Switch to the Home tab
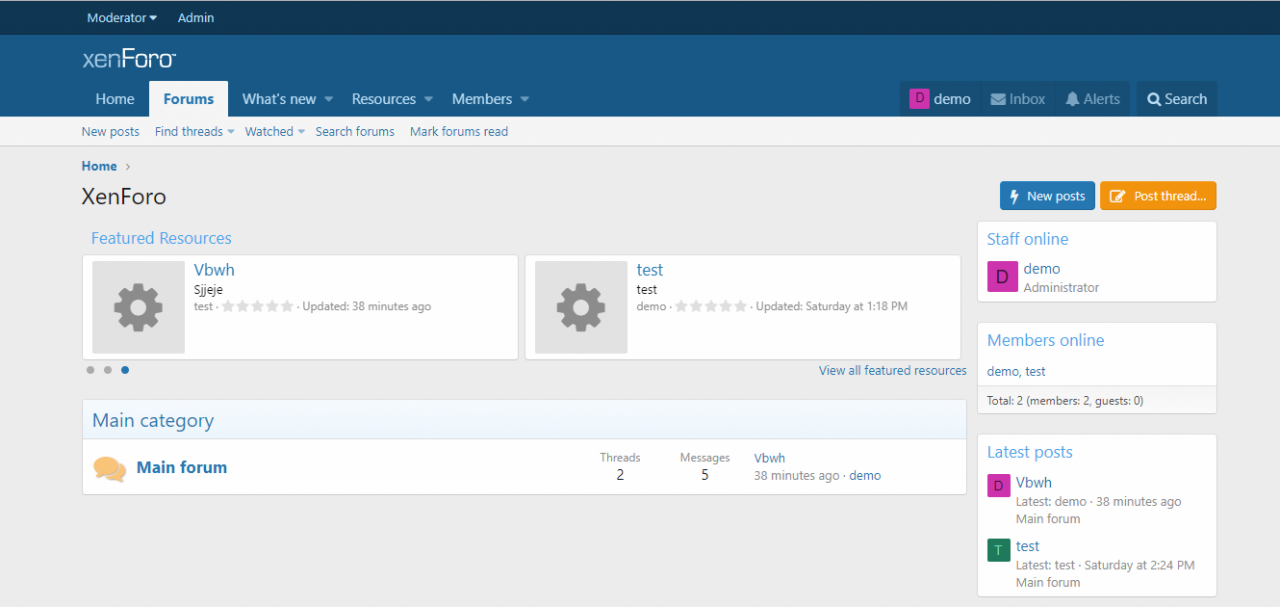Screen dimensions: 1280x607 click(115, 99)
